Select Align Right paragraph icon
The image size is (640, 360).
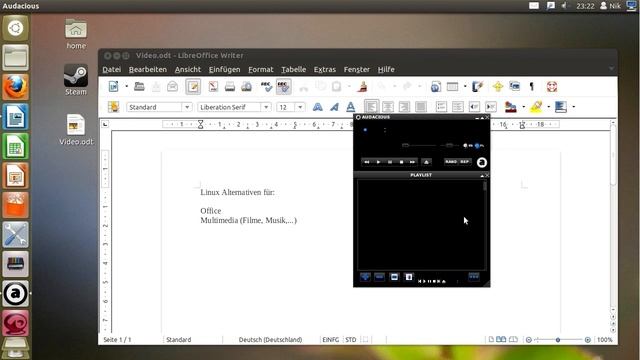(404, 107)
